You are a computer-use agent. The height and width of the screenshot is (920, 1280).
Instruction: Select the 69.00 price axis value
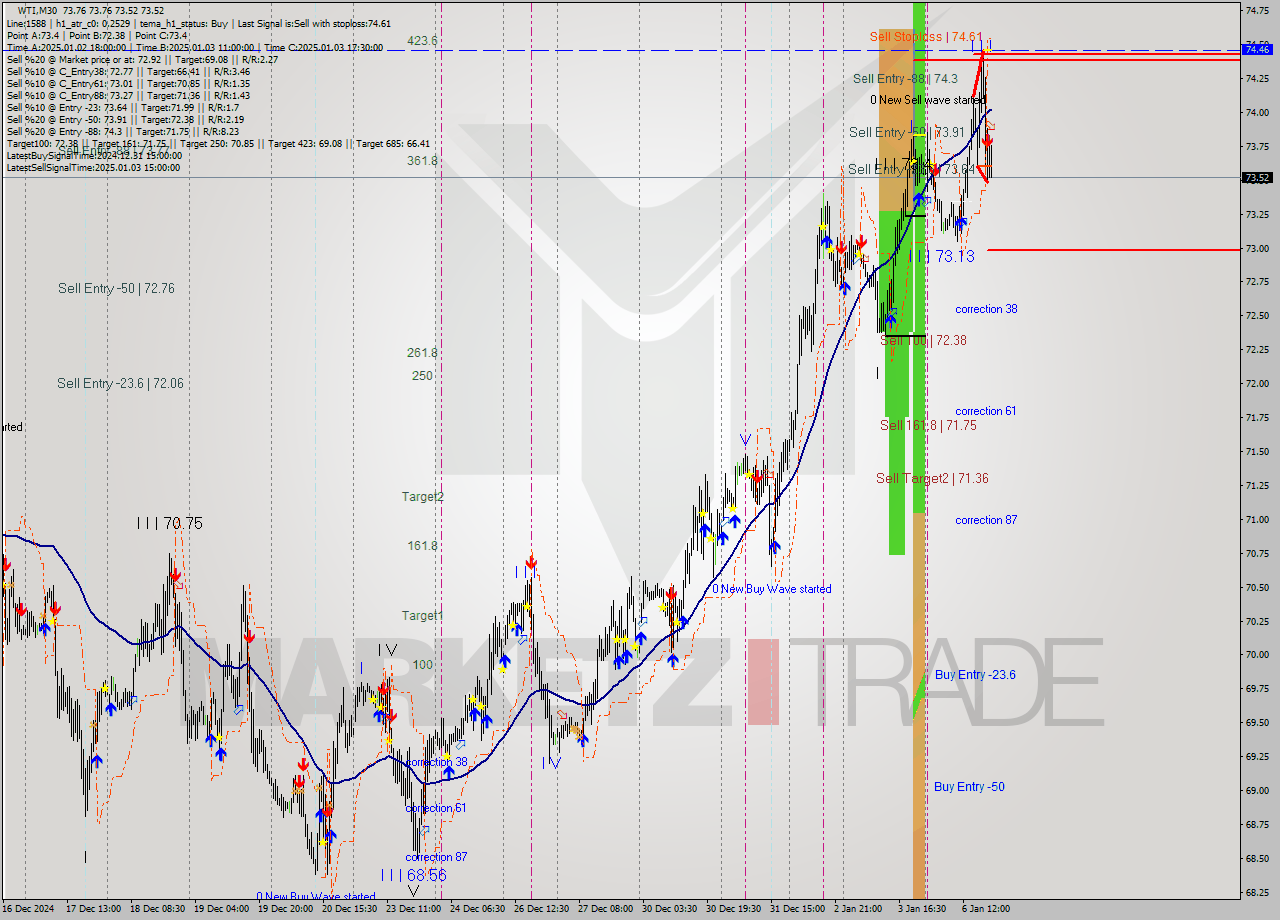coord(1257,790)
